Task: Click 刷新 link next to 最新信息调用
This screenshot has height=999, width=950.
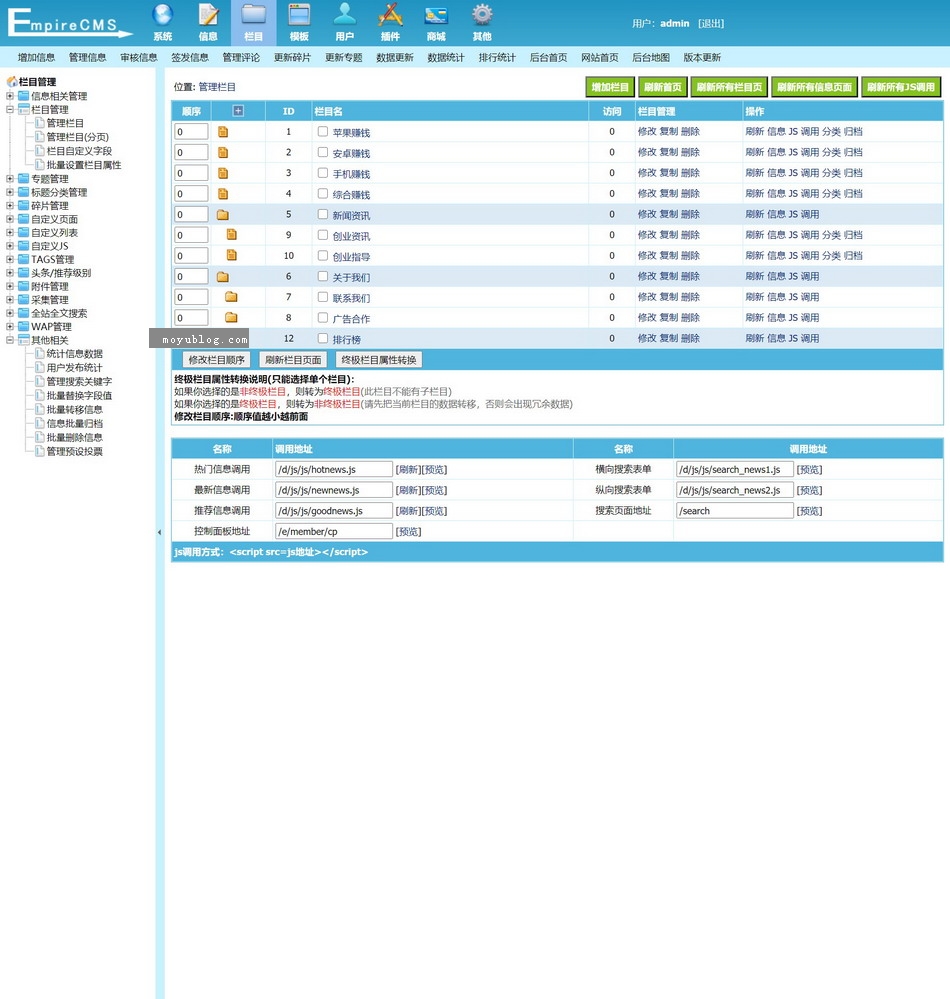Action: click(x=408, y=490)
